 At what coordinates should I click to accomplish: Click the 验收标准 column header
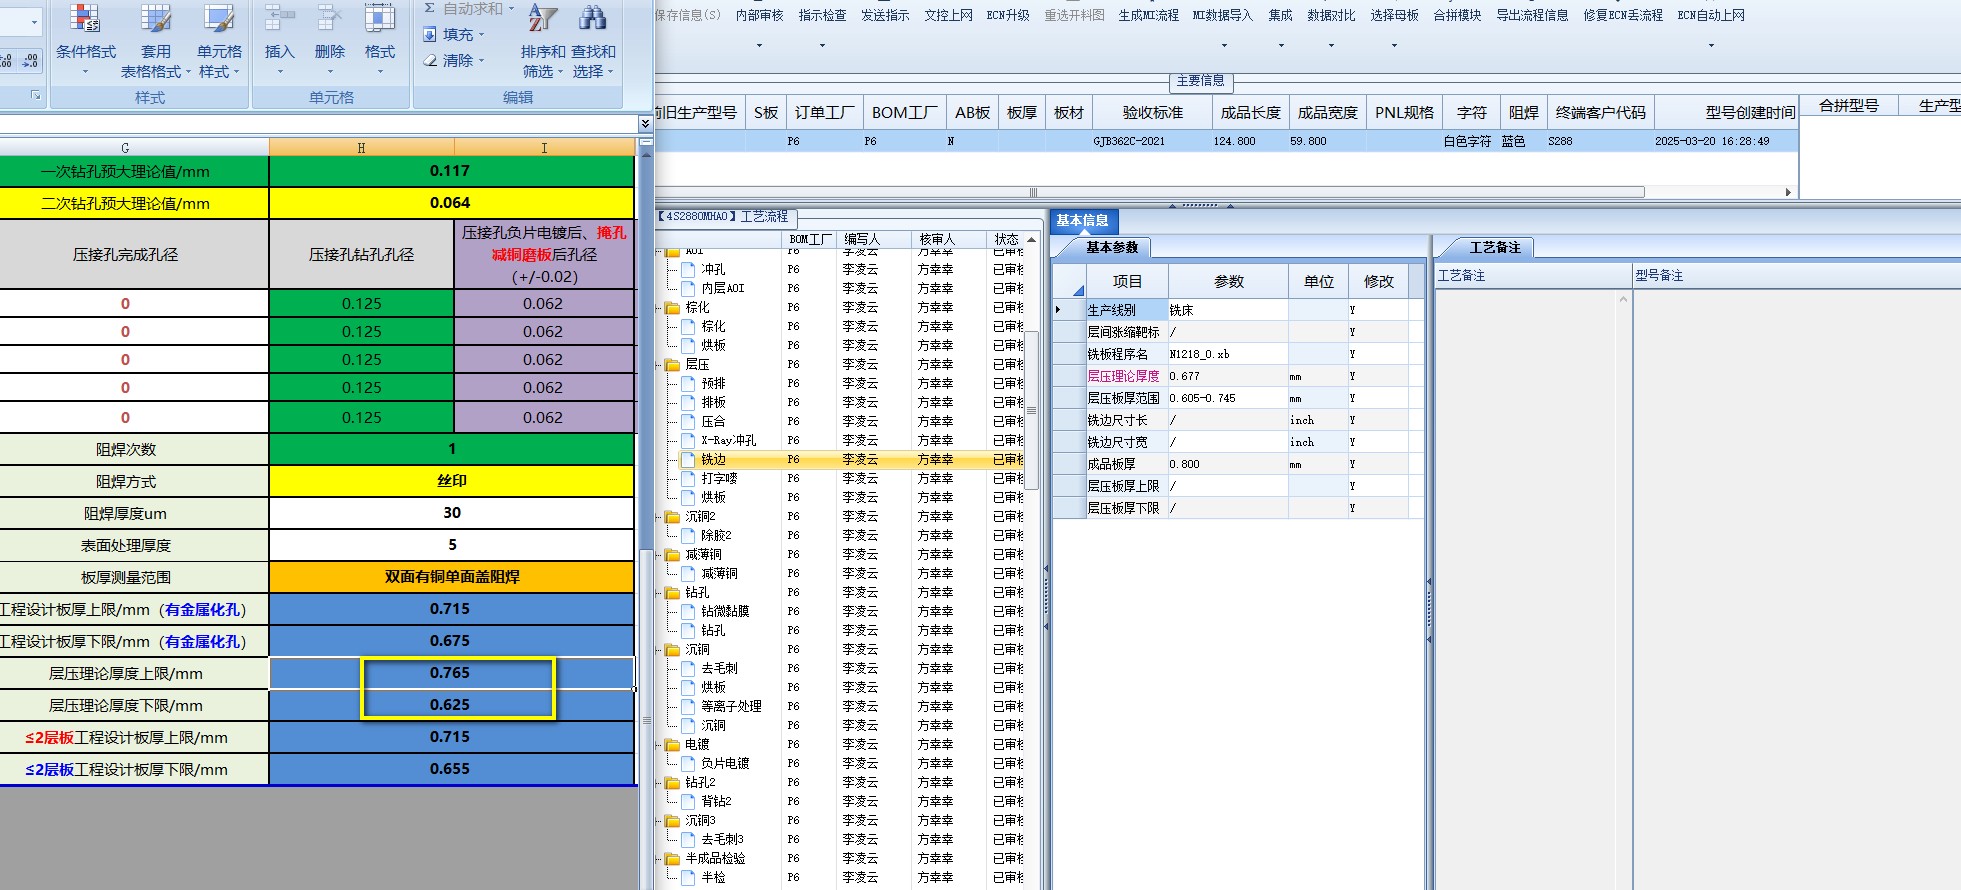pyautogui.click(x=1152, y=113)
